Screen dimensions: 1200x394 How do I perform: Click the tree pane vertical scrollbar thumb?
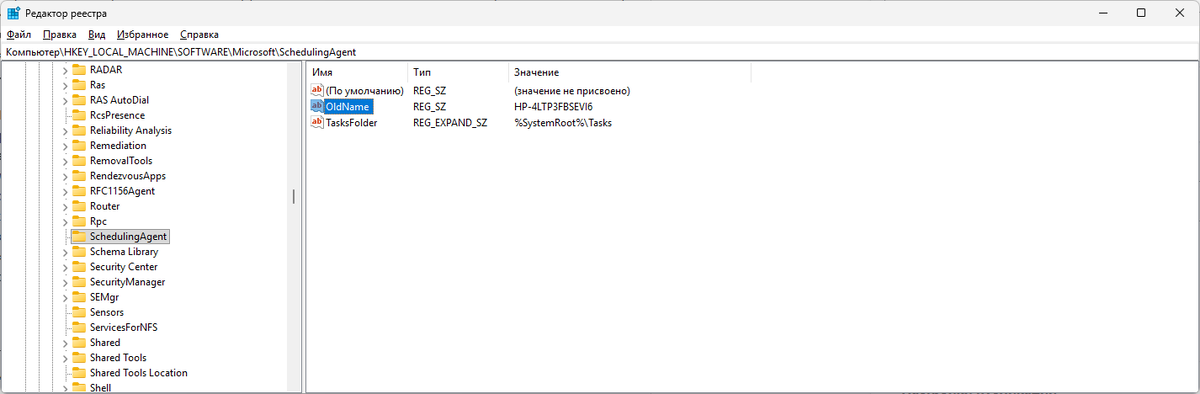click(293, 196)
